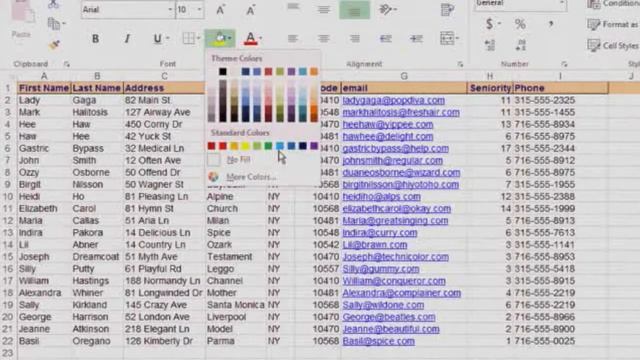Click the Copy icon in Clipboard group
This screenshot has width=640, height=360.
point(53,24)
